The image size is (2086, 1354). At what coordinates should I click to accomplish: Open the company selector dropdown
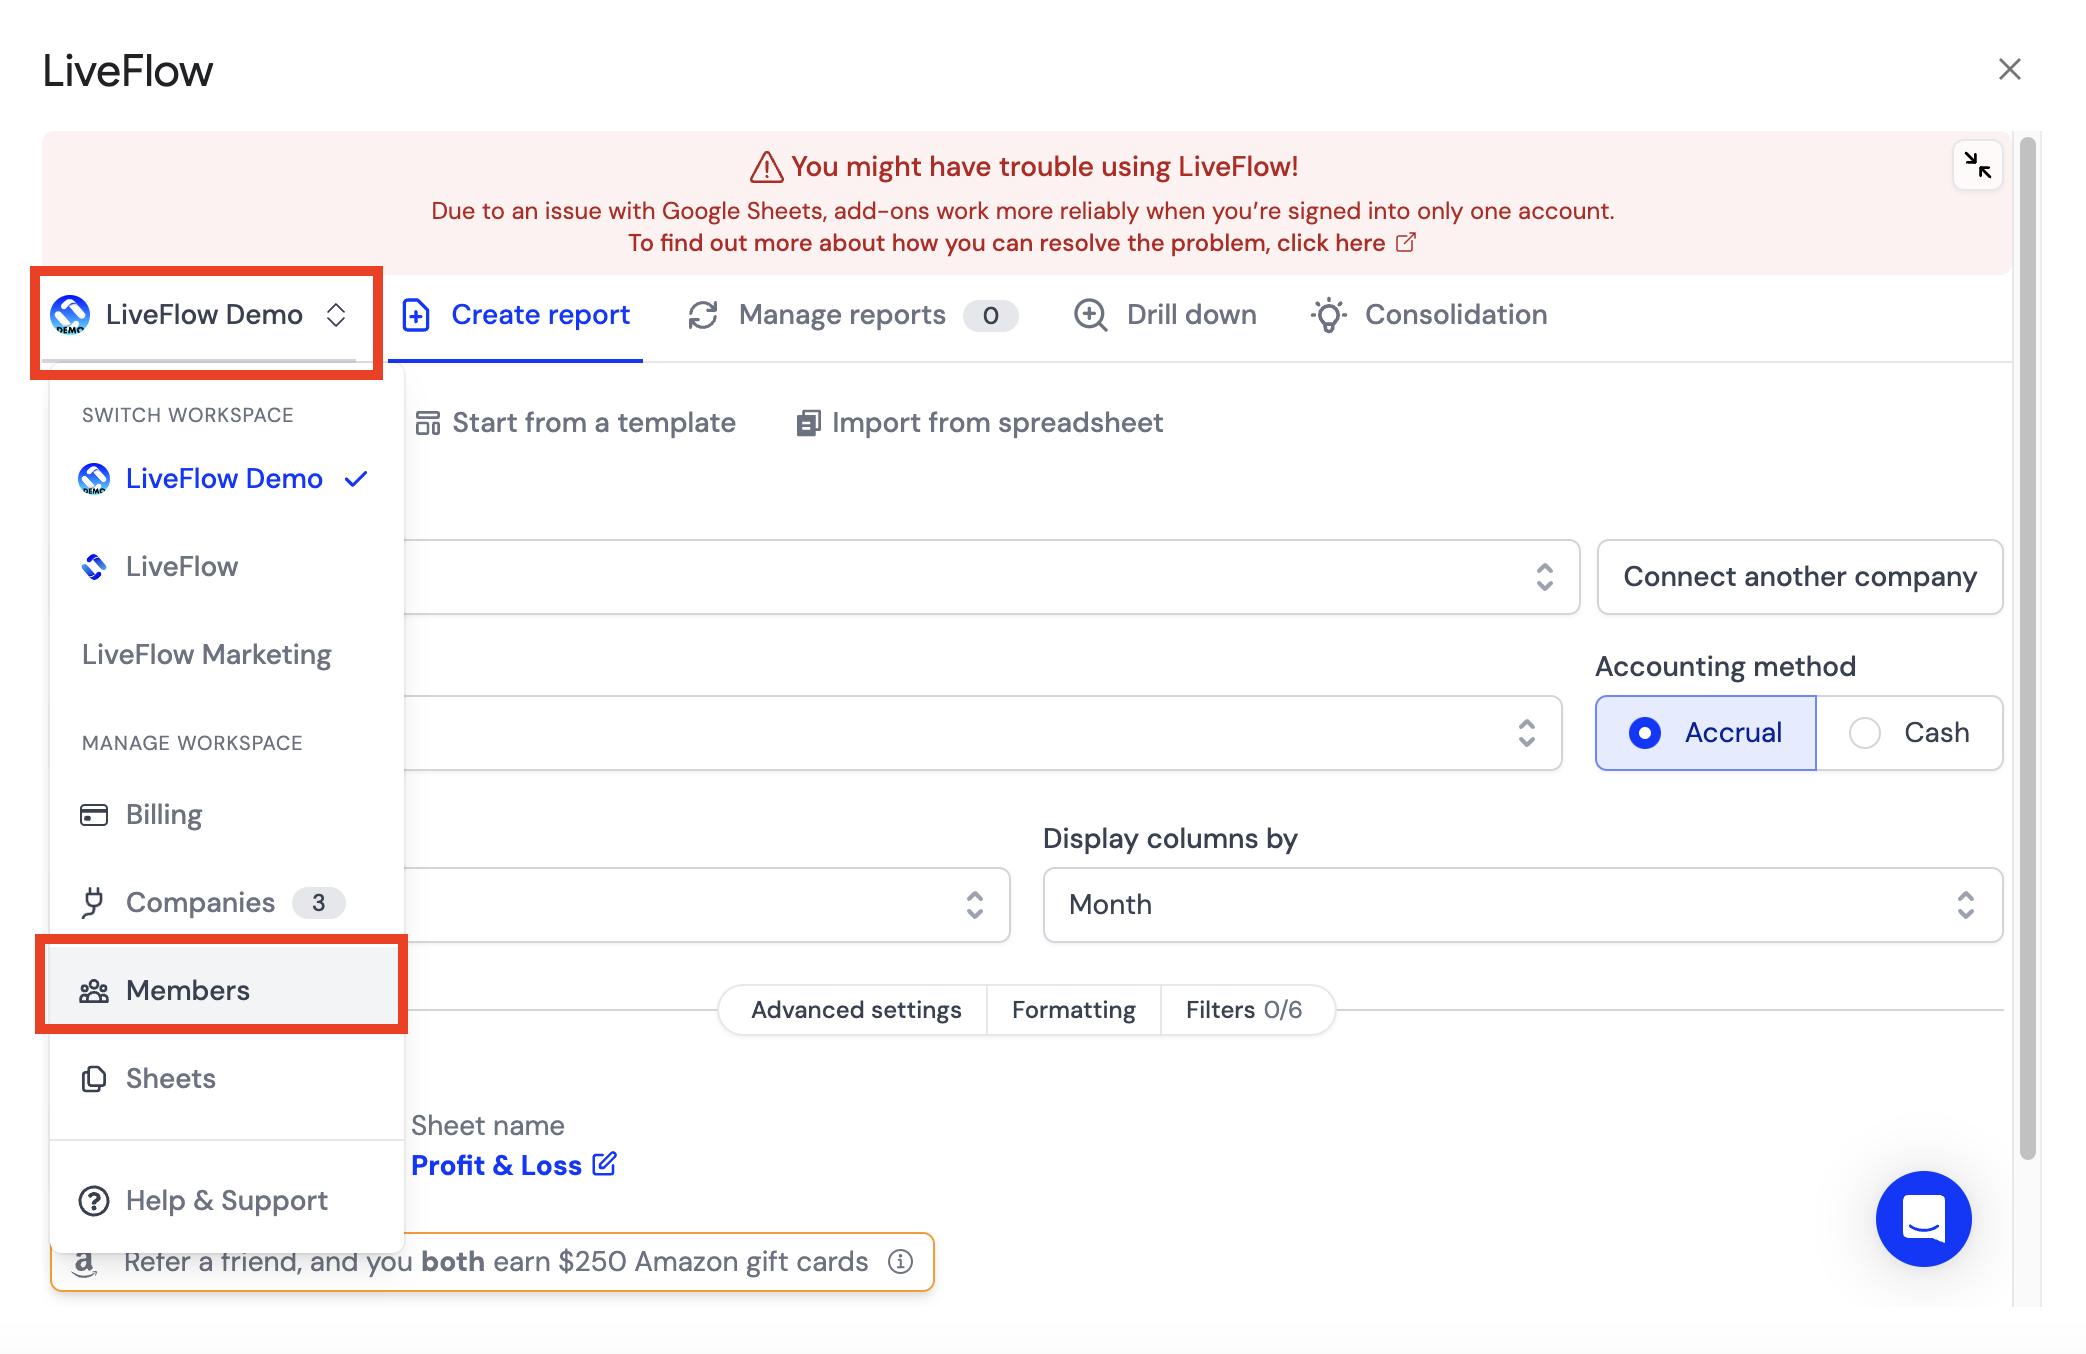(x=992, y=577)
